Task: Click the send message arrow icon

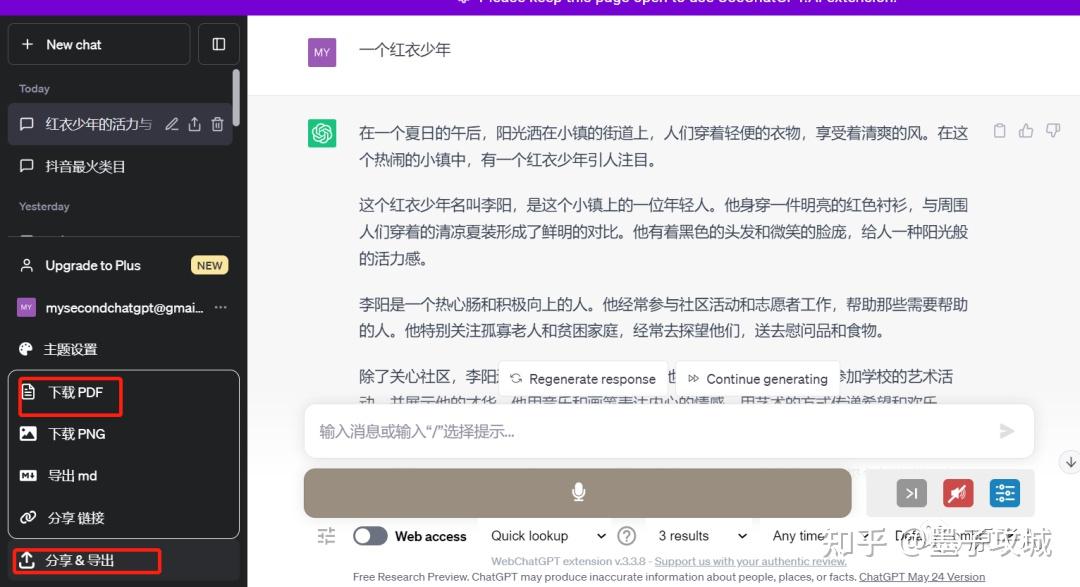Action: (1007, 431)
